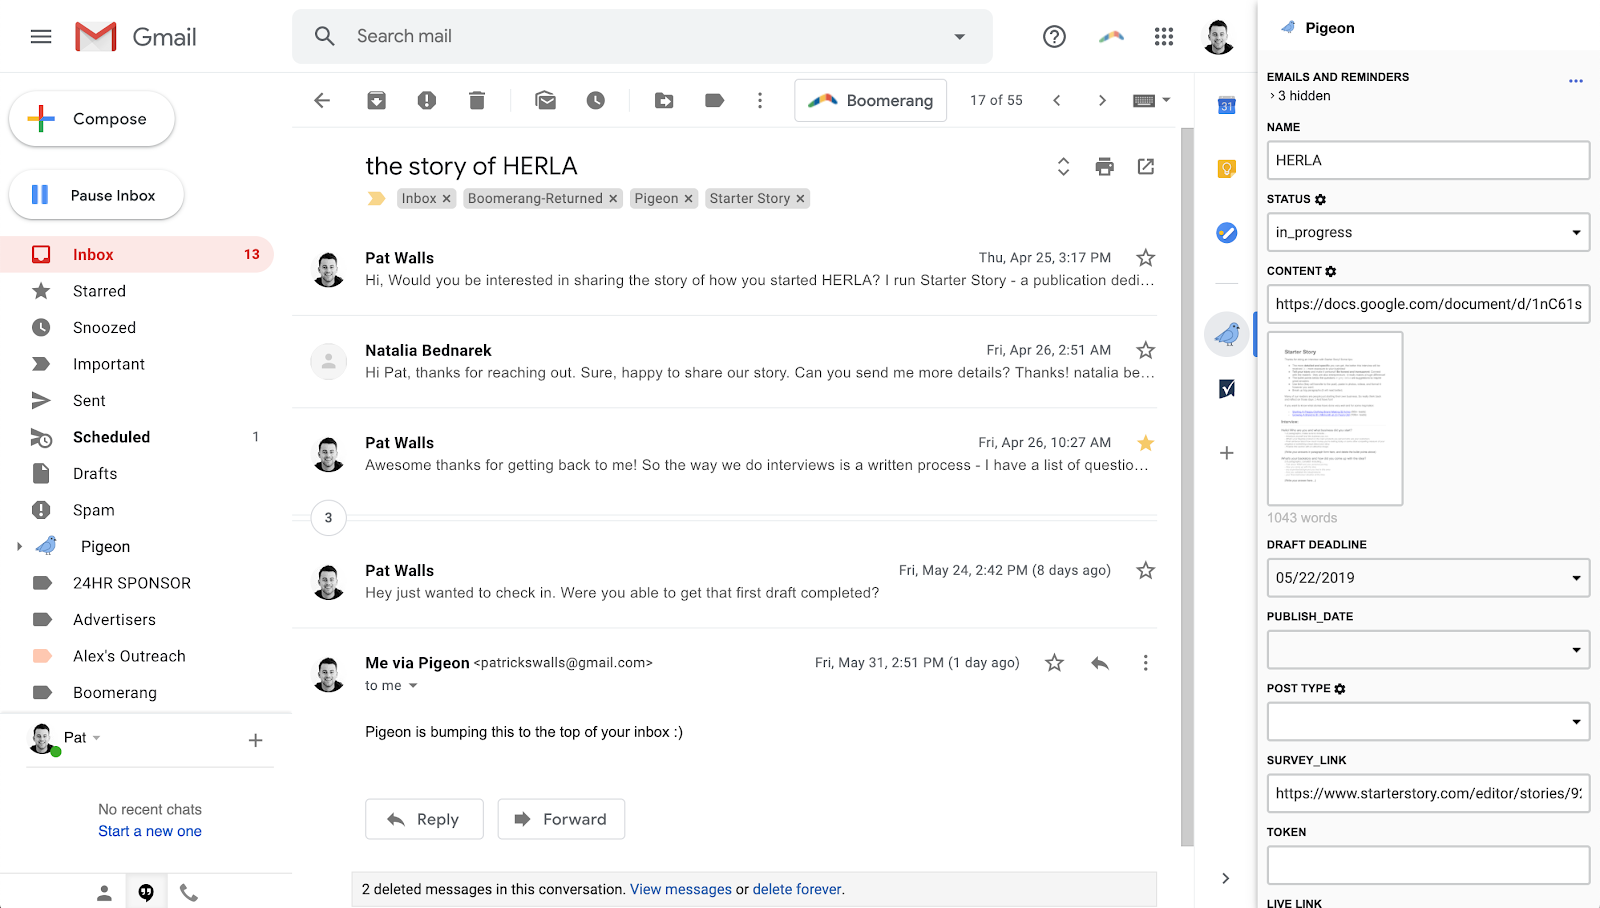The height and width of the screenshot is (908, 1600).
Task: Open the More options toolbar menu
Action: (760, 100)
